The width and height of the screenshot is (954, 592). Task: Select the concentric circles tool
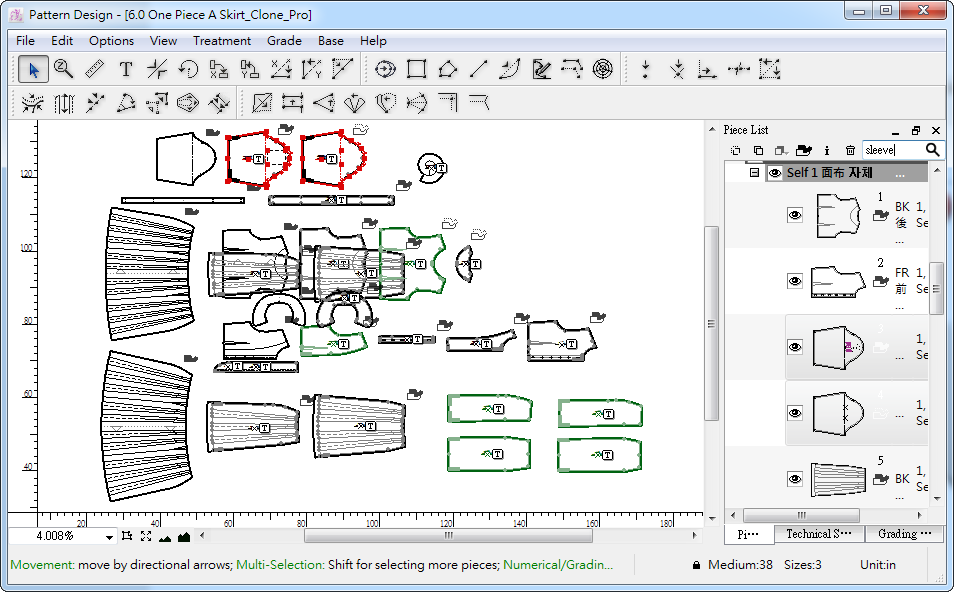pos(602,69)
